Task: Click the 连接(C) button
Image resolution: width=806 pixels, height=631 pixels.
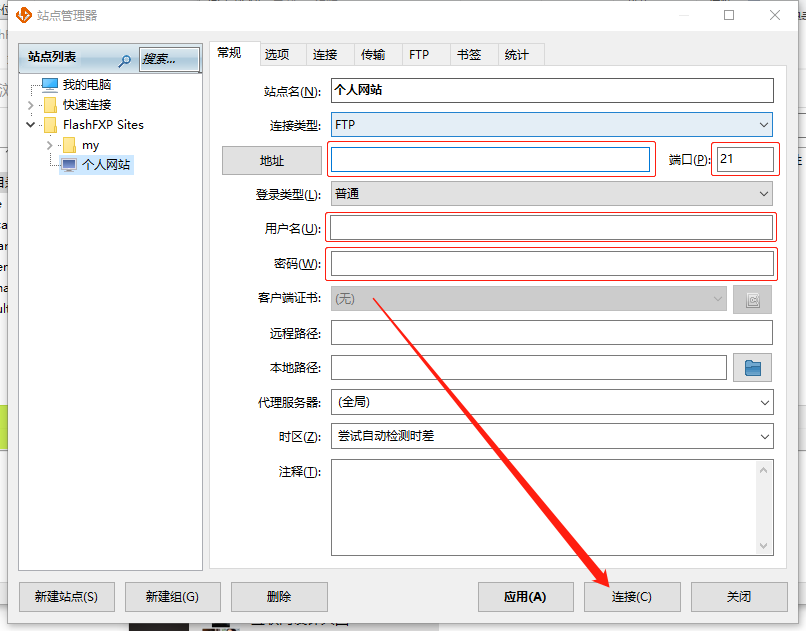Action: click(632, 597)
